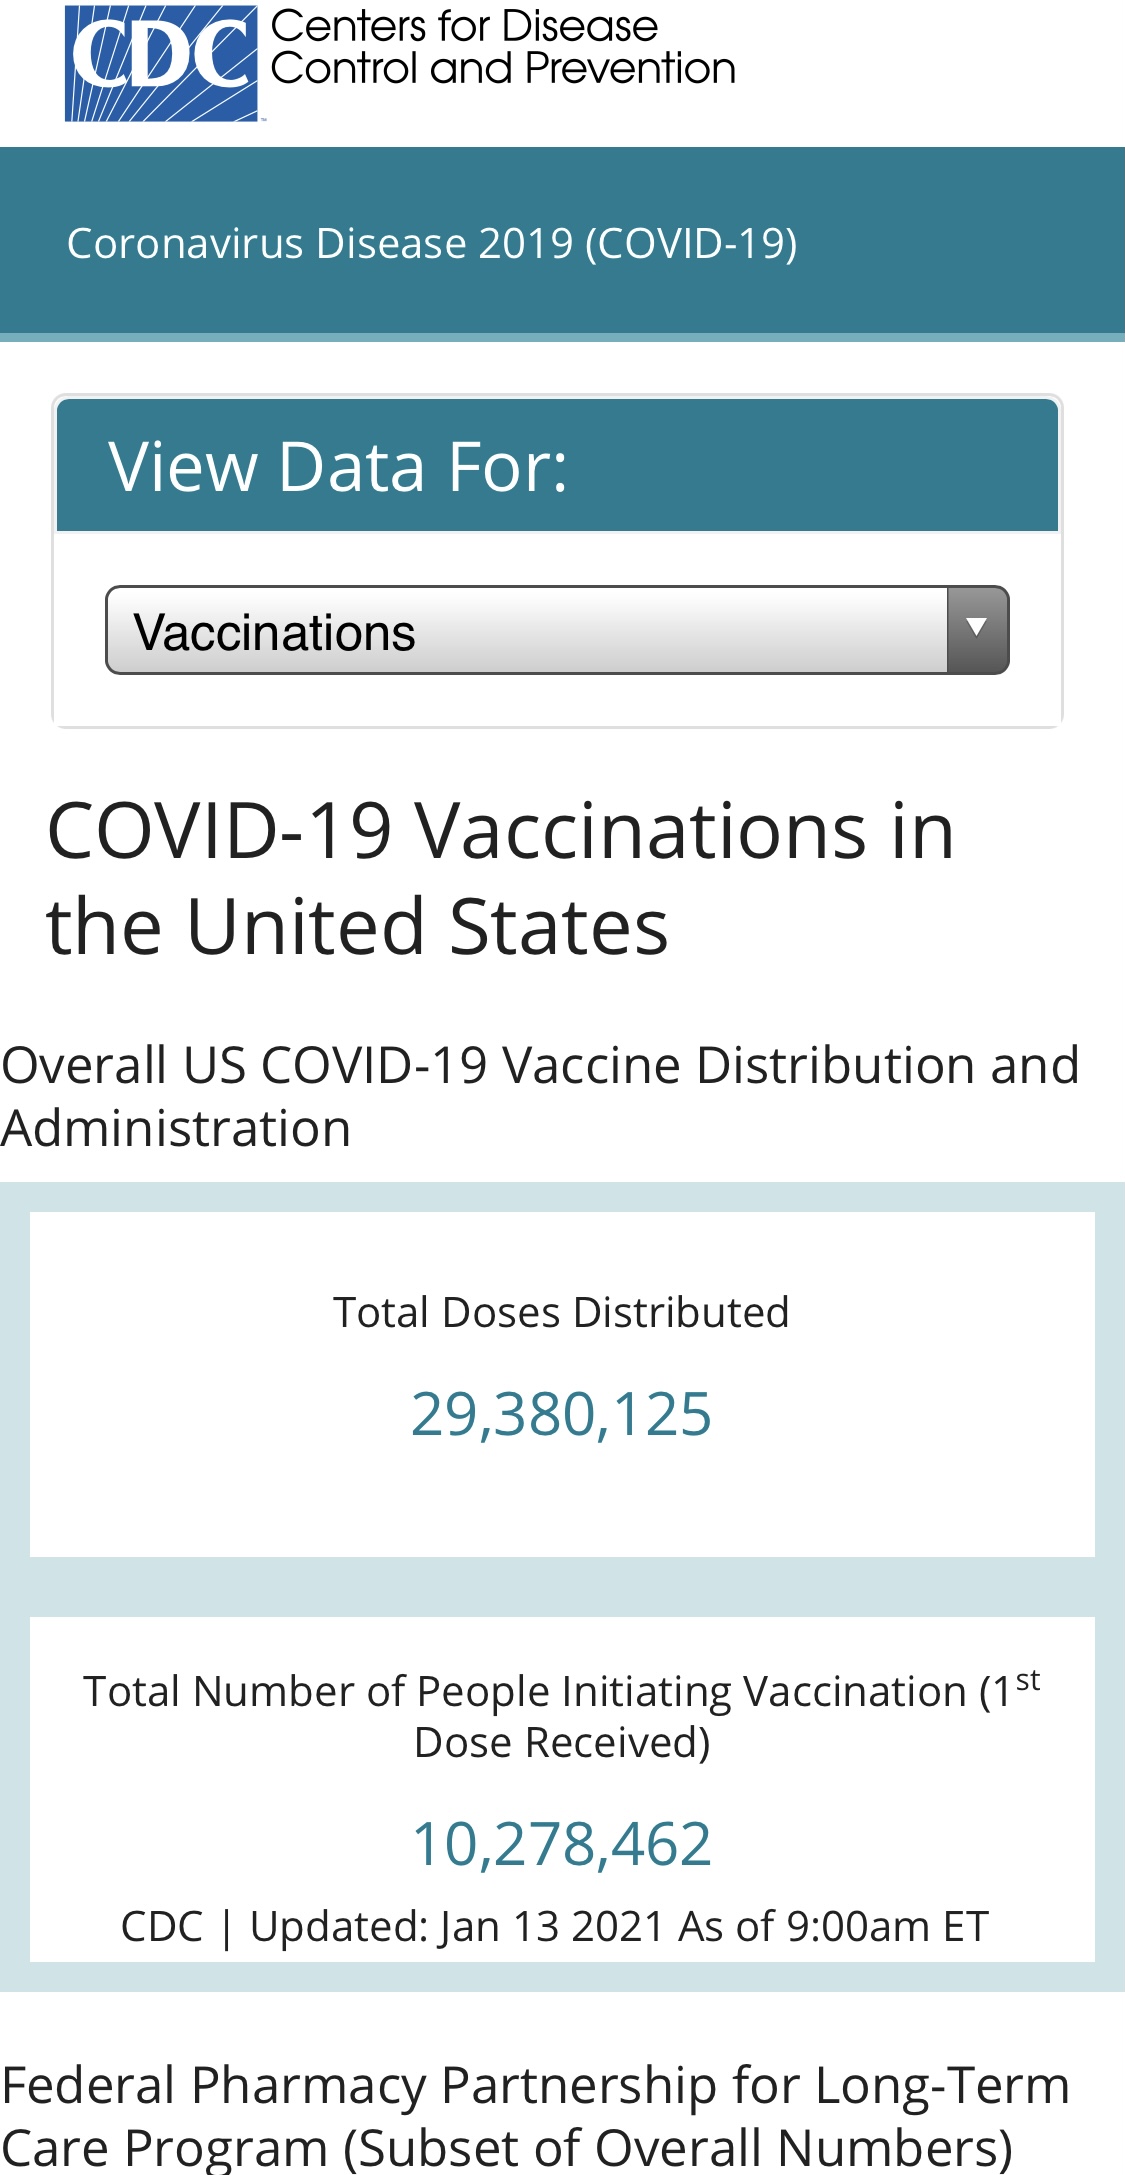Screen dimensions: 1125x2175
Task: Click the 10,278,462 first-dose figure
Action: (x=561, y=1843)
